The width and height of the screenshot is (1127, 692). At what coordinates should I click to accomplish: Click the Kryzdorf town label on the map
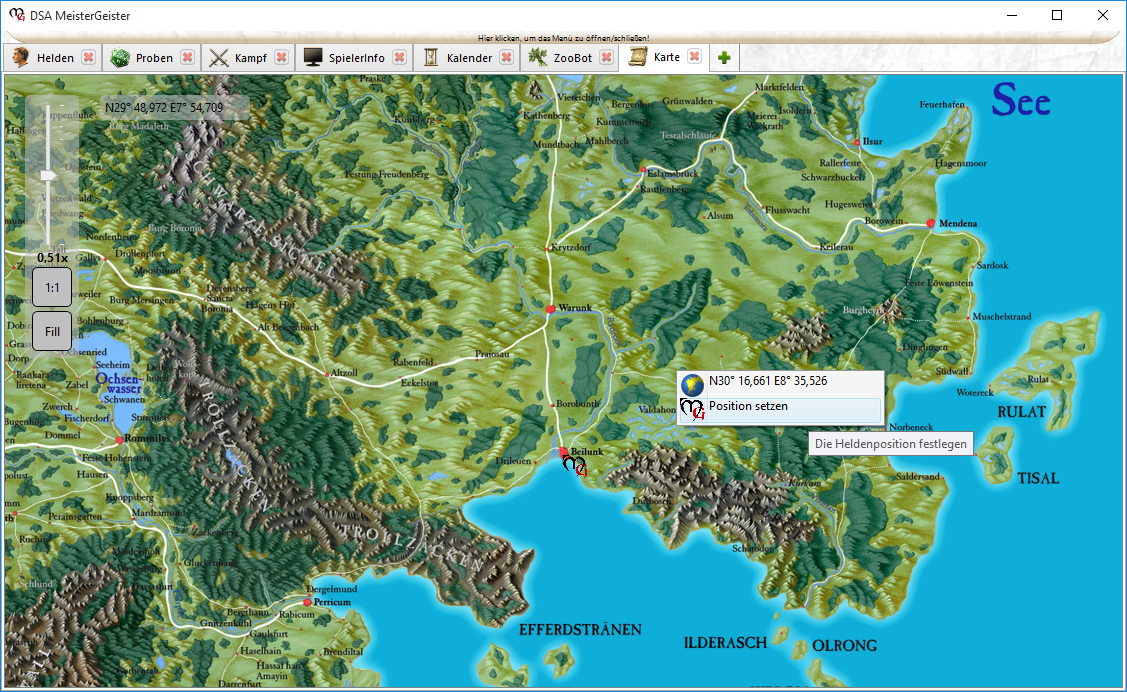571,247
